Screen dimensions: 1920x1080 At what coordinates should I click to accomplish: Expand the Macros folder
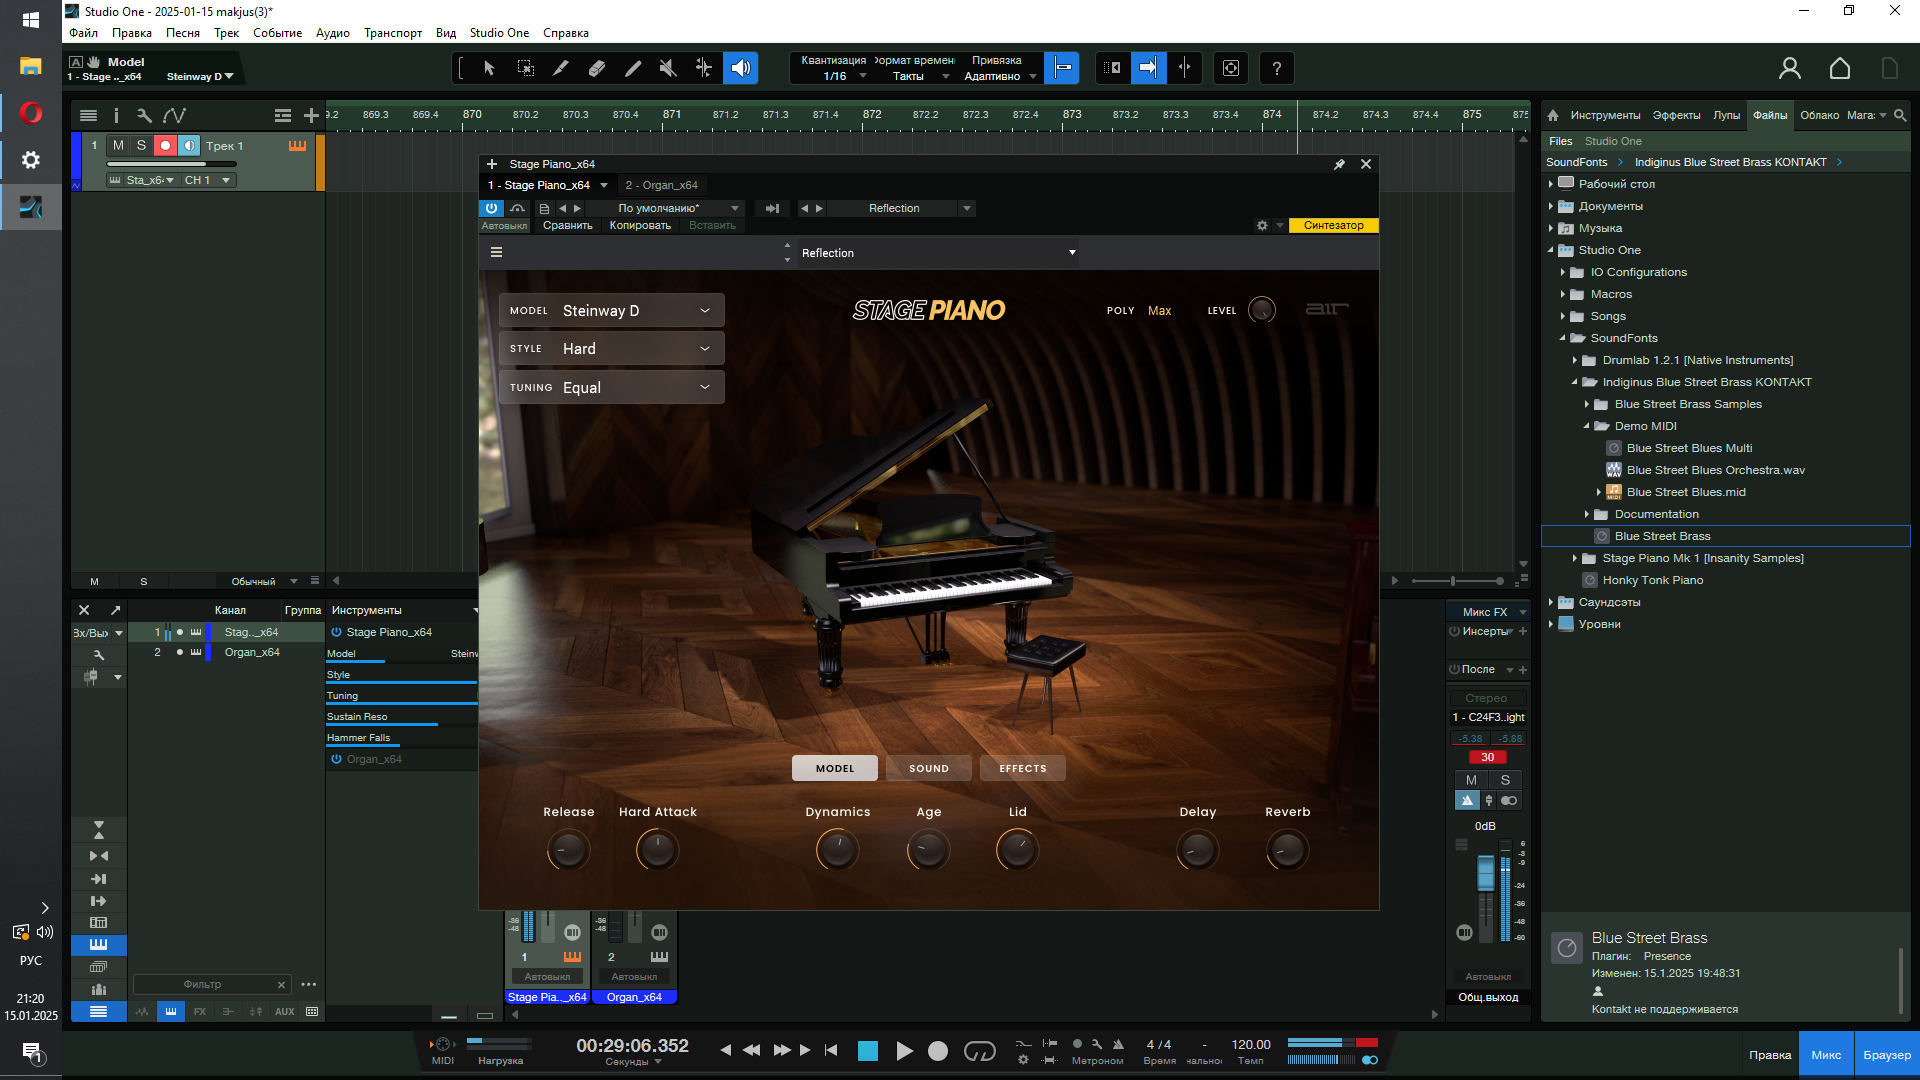tap(1563, 294)
